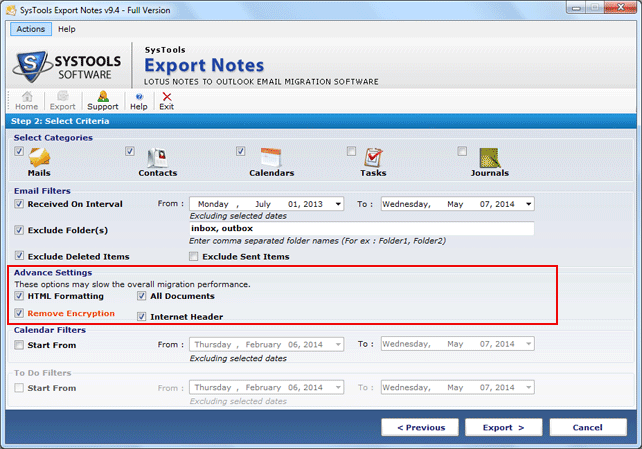Toggle the Exclude Folder(s) checkbox
642x449 pixels.
coord(19,230)
